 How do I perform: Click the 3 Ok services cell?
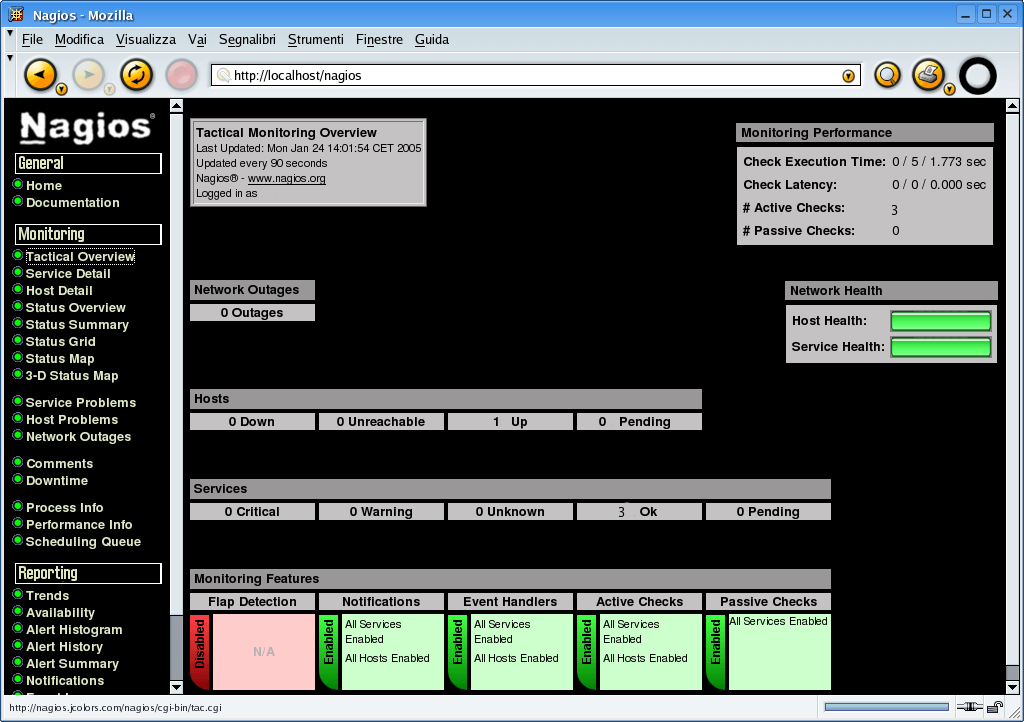point(639,512)
